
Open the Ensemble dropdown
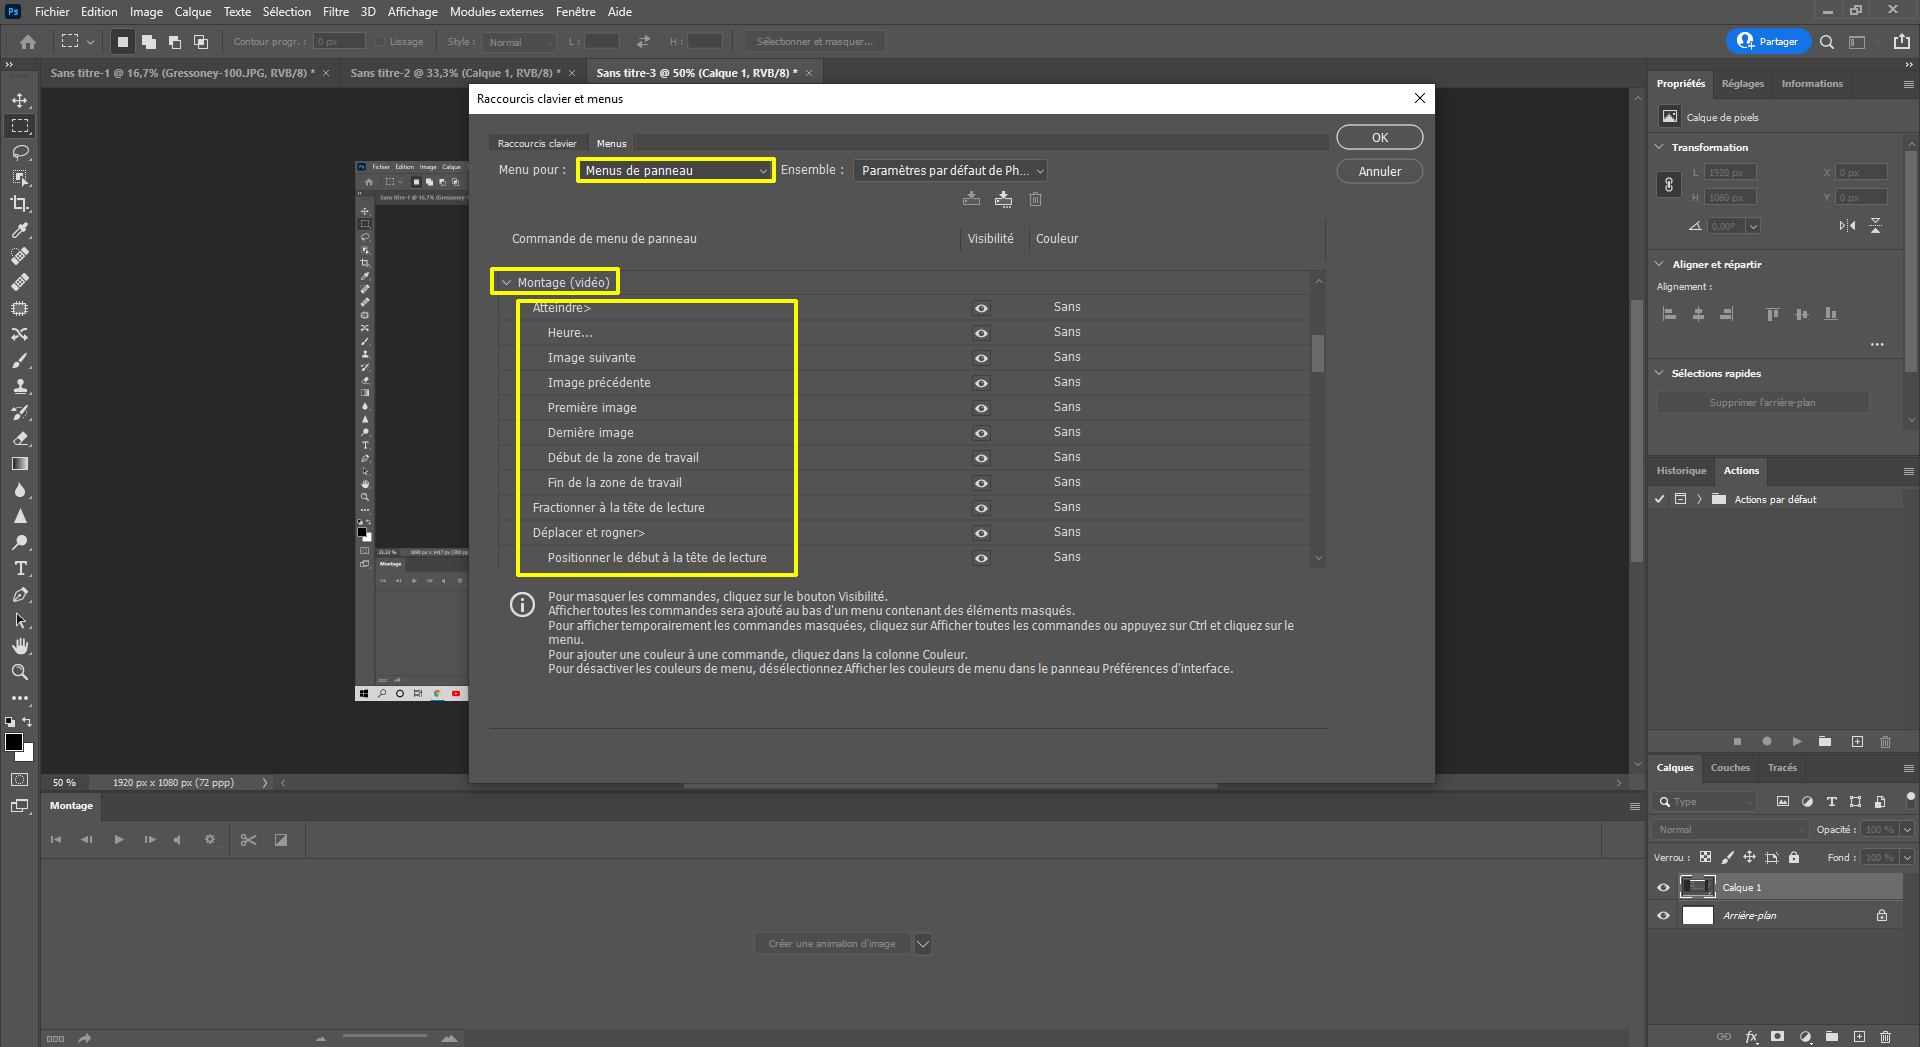(948, 170)
